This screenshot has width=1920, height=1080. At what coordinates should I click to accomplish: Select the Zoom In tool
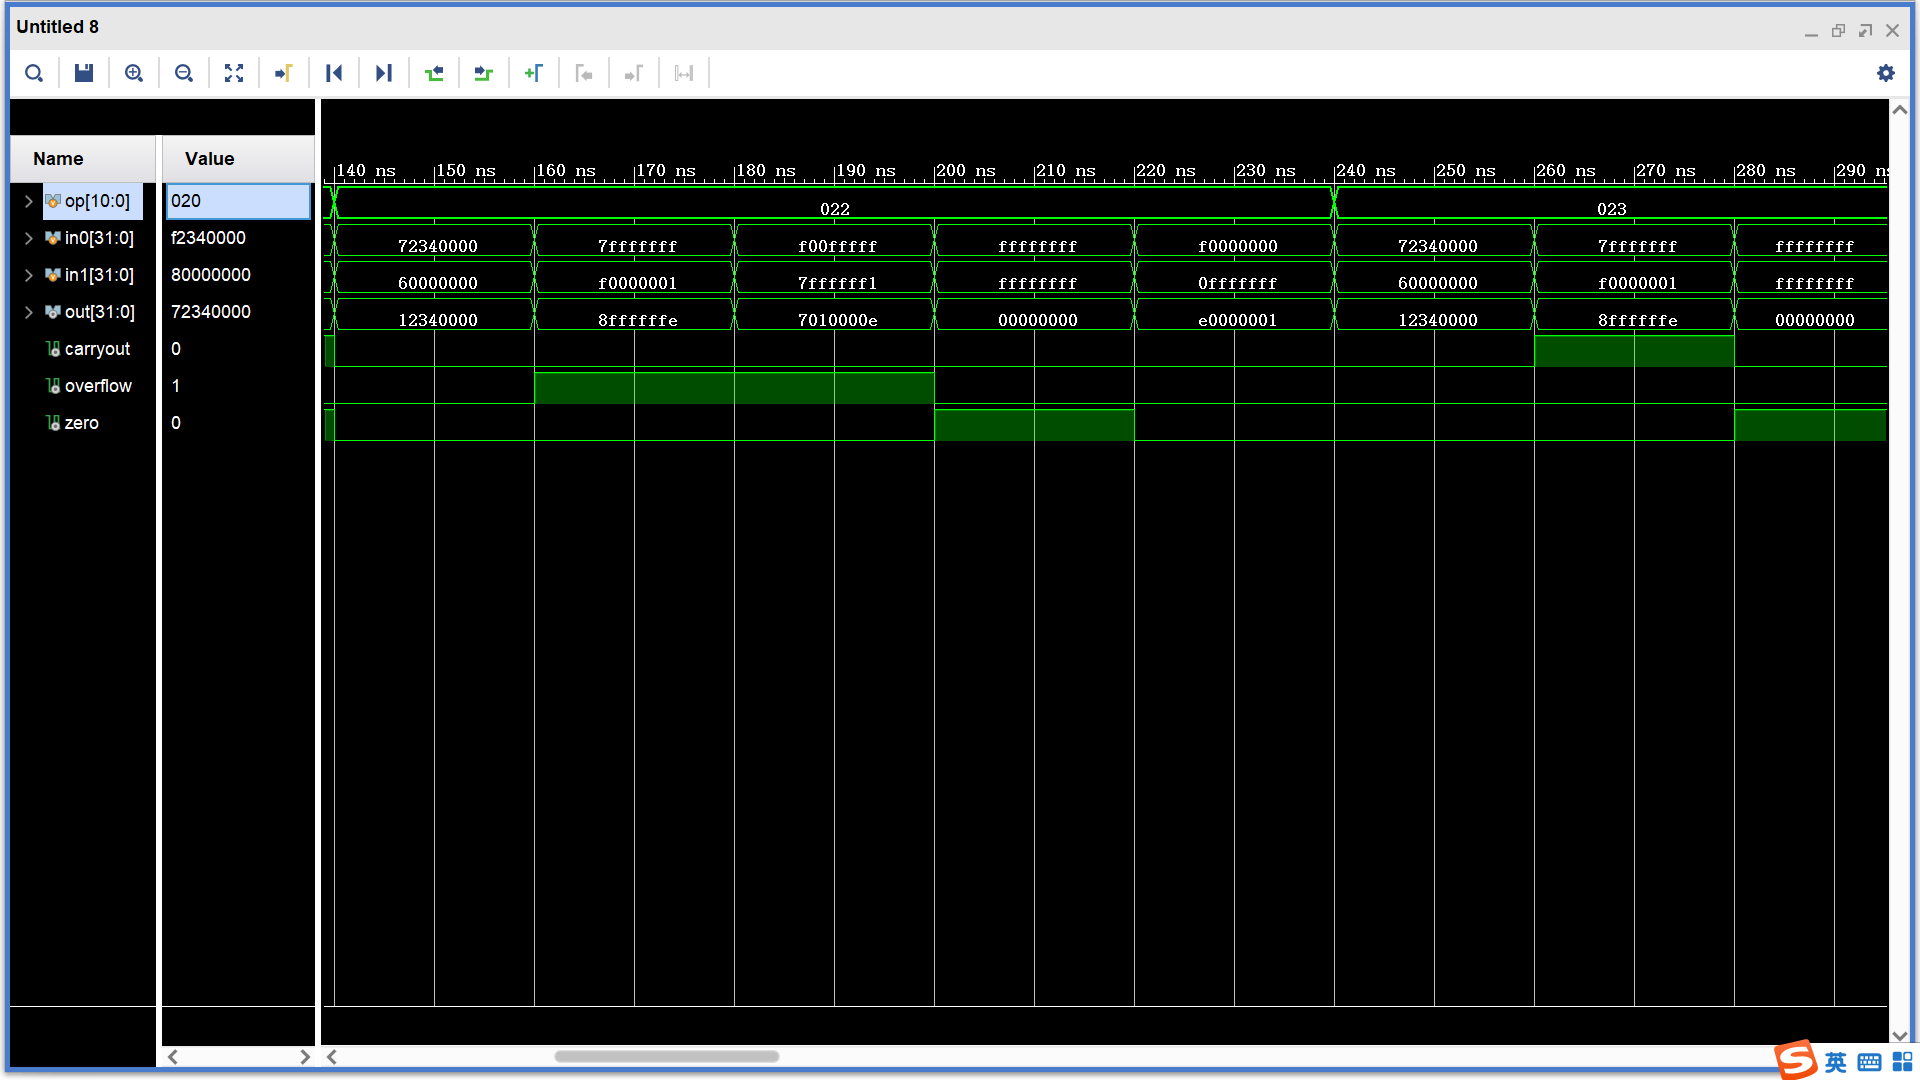[134, 72]
